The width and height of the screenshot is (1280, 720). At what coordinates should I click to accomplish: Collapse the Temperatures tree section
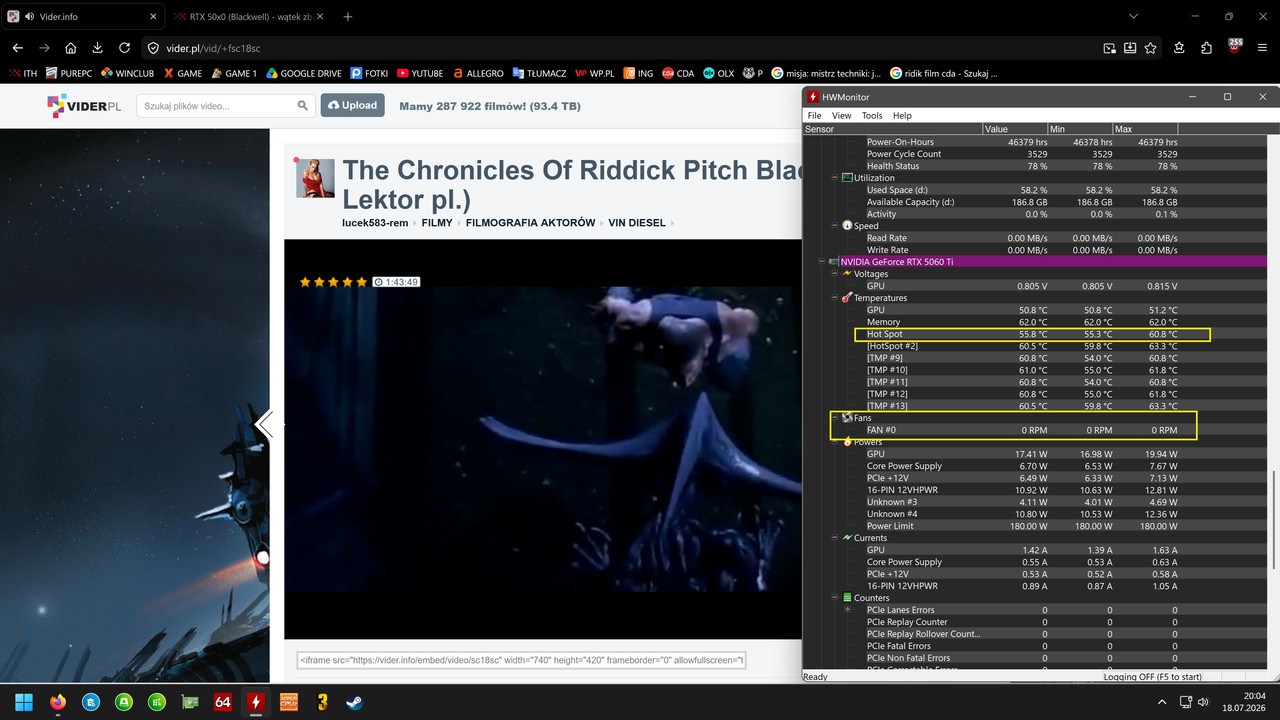click(x=835, y=298)
